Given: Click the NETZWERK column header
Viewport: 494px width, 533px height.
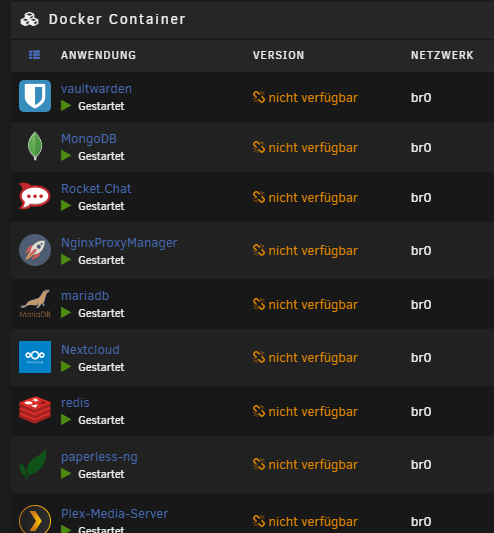Looking at the screenshot, I should tap(442, 55).
